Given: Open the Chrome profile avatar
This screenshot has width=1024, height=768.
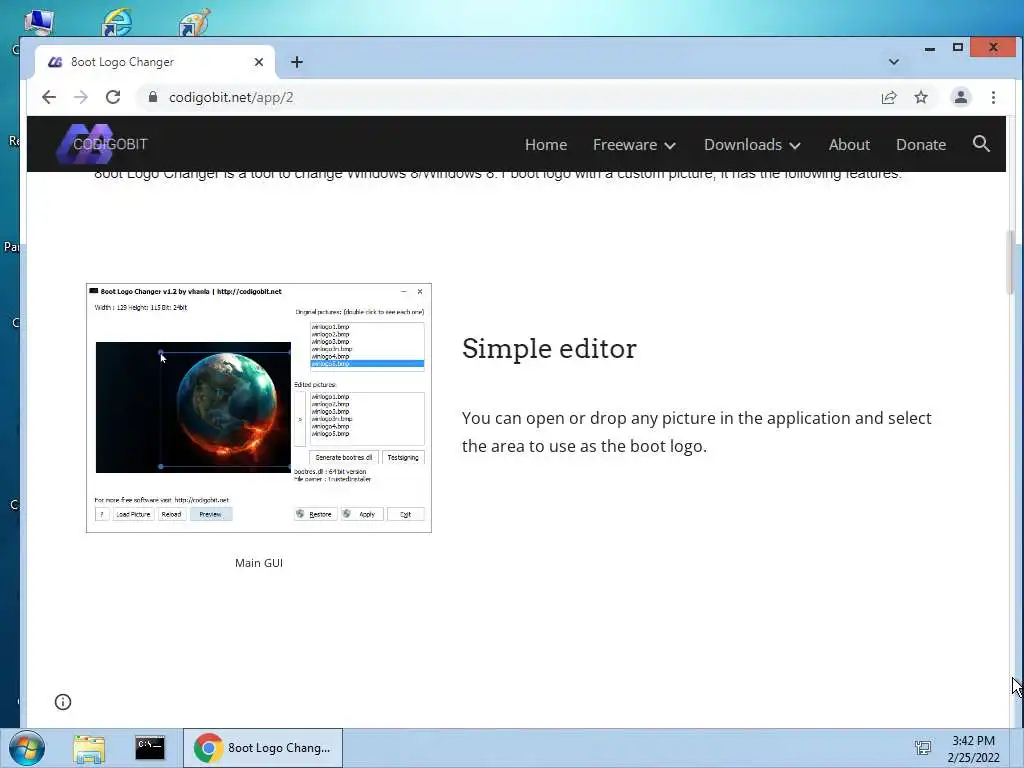Looking at the screenshot, I should (x=961, y=97).
